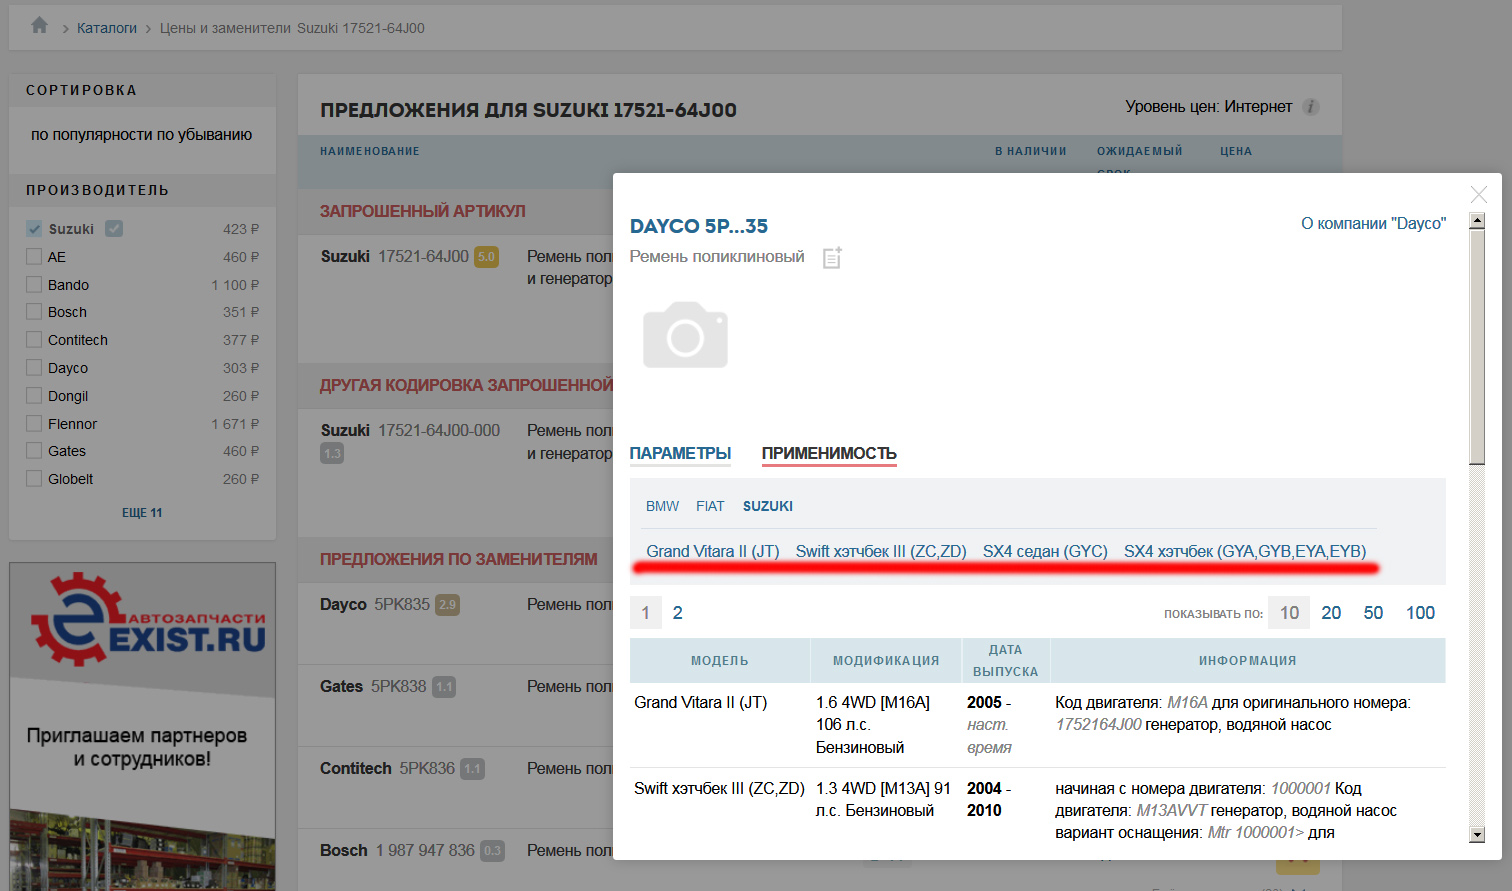The image size is (1512, 891).
Task: Expand manufacturer list with ЕЩЕ 11
Action: (x=142, y=513)
